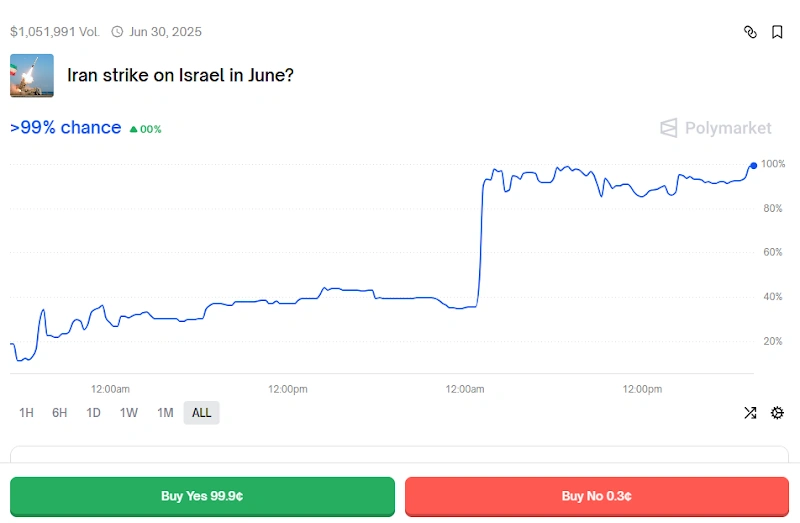This screenshot has height=523, width=800.
Task: Click the Polymarket logo
Action: [x=716, y=128]
